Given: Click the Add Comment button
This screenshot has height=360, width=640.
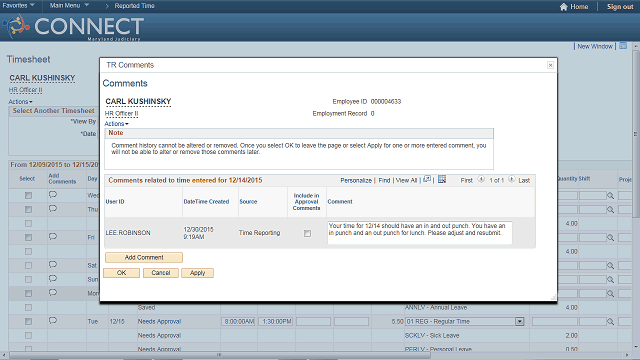Looking at the screenshot, I should [144, 258].
